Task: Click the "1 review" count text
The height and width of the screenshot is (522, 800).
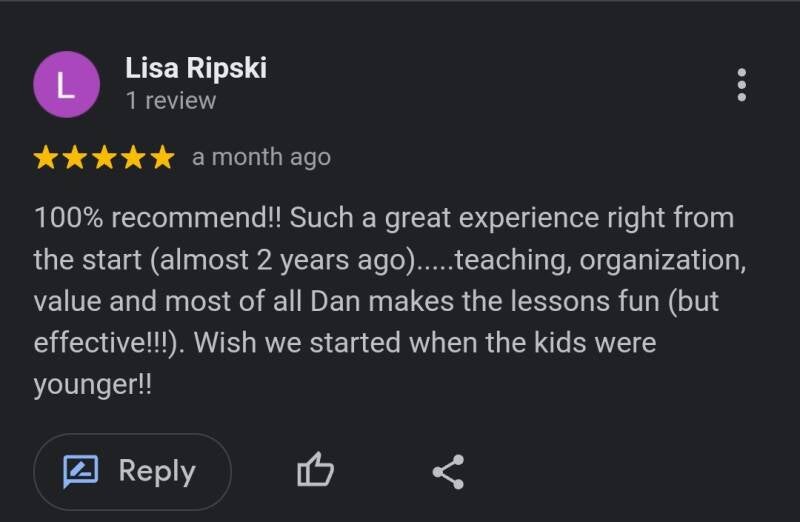Action: pyautogui.click(x=170, y=101)
